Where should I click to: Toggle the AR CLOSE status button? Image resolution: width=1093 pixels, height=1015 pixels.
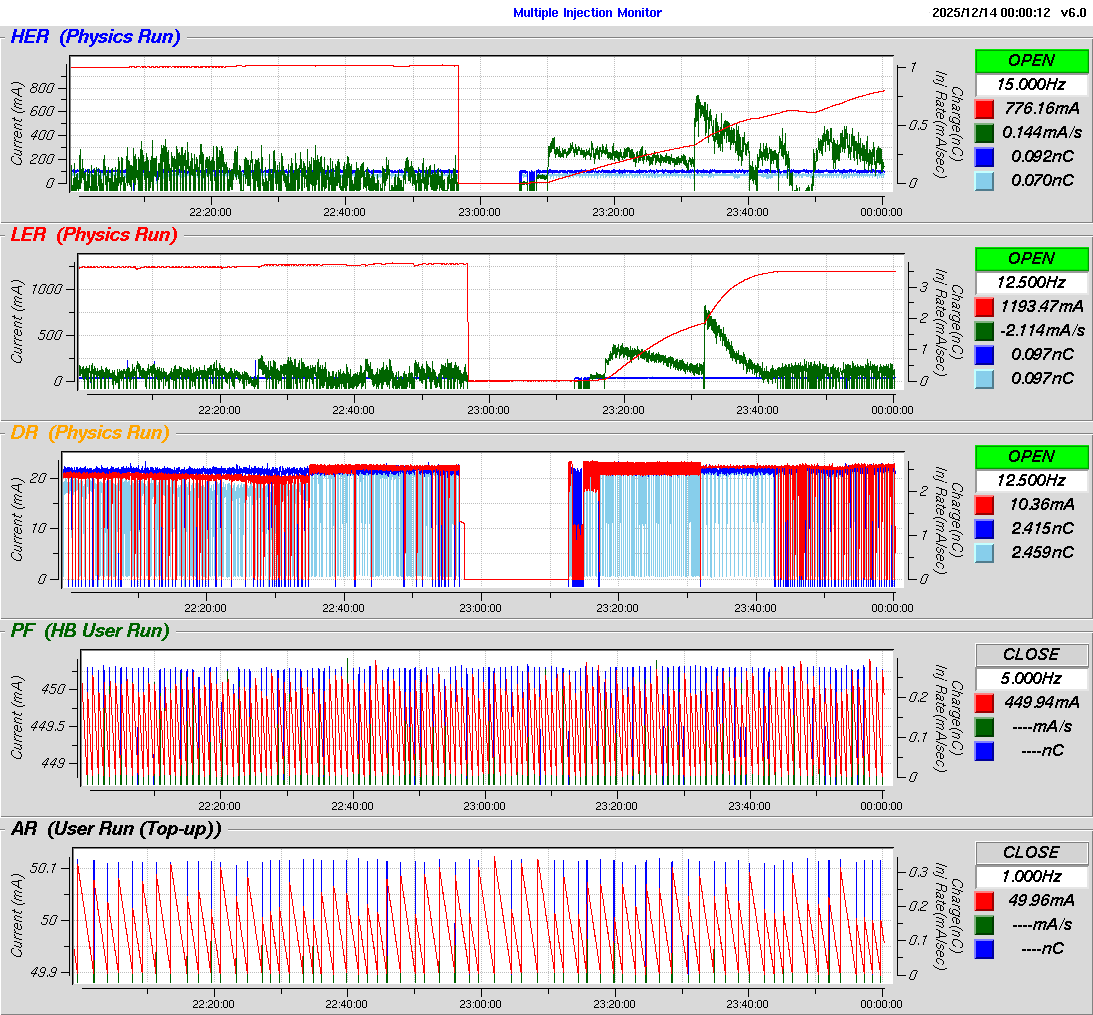pos(1031,852)
